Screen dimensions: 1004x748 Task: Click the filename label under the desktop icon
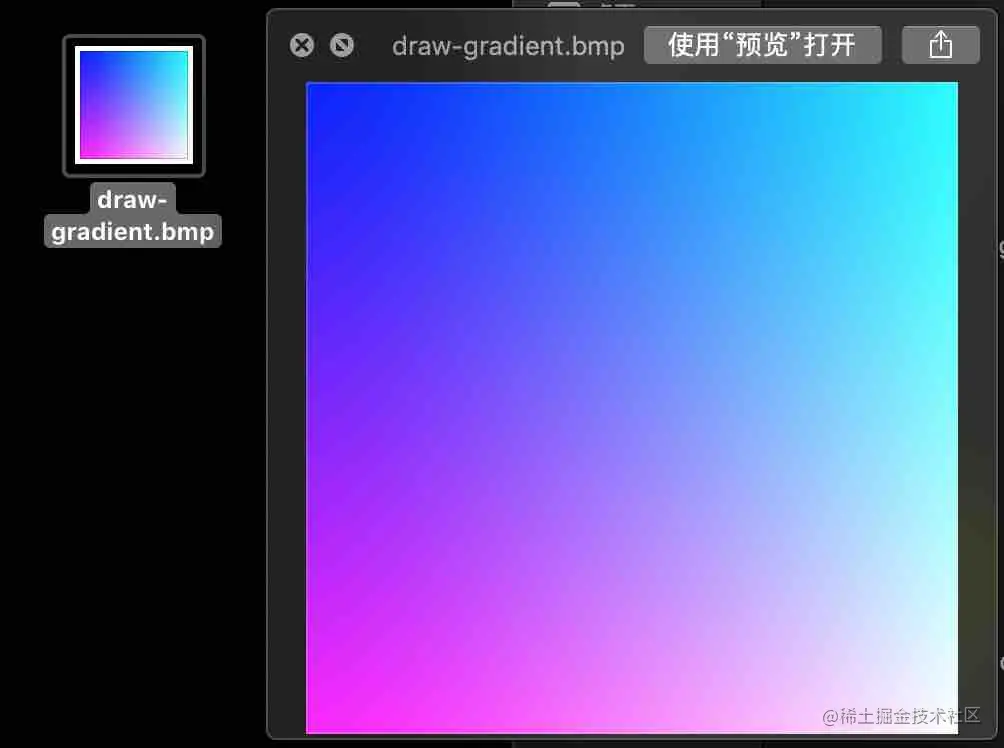pos(133,215)
